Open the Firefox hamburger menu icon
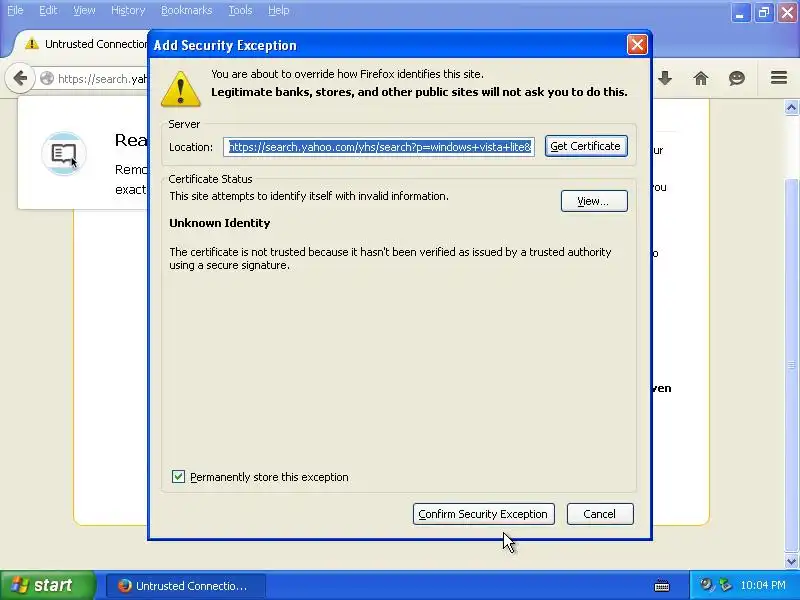 [779, 78]
